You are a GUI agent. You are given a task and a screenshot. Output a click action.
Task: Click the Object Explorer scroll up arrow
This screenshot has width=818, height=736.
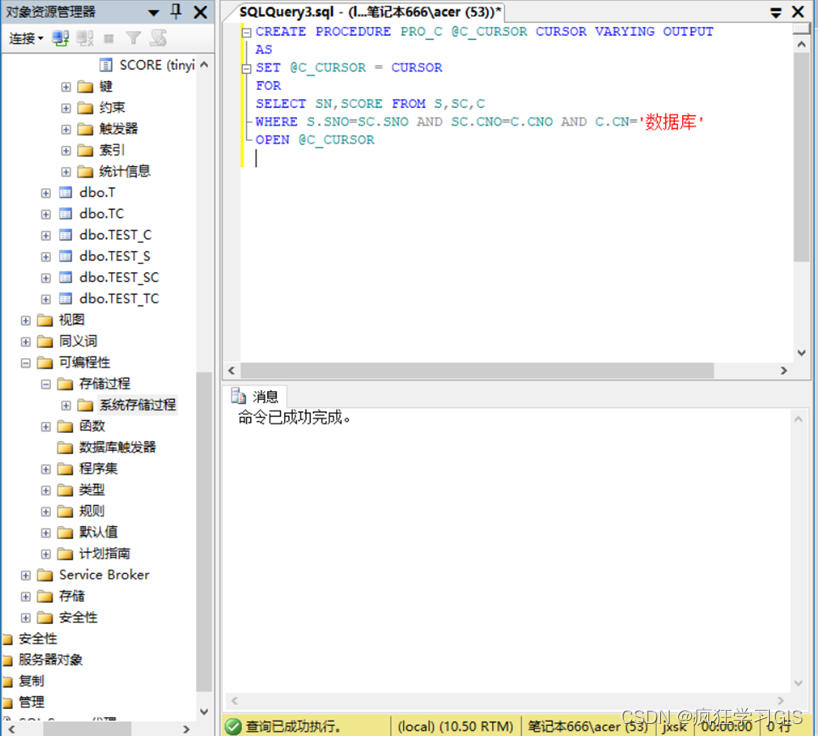(x=204, y=65)
